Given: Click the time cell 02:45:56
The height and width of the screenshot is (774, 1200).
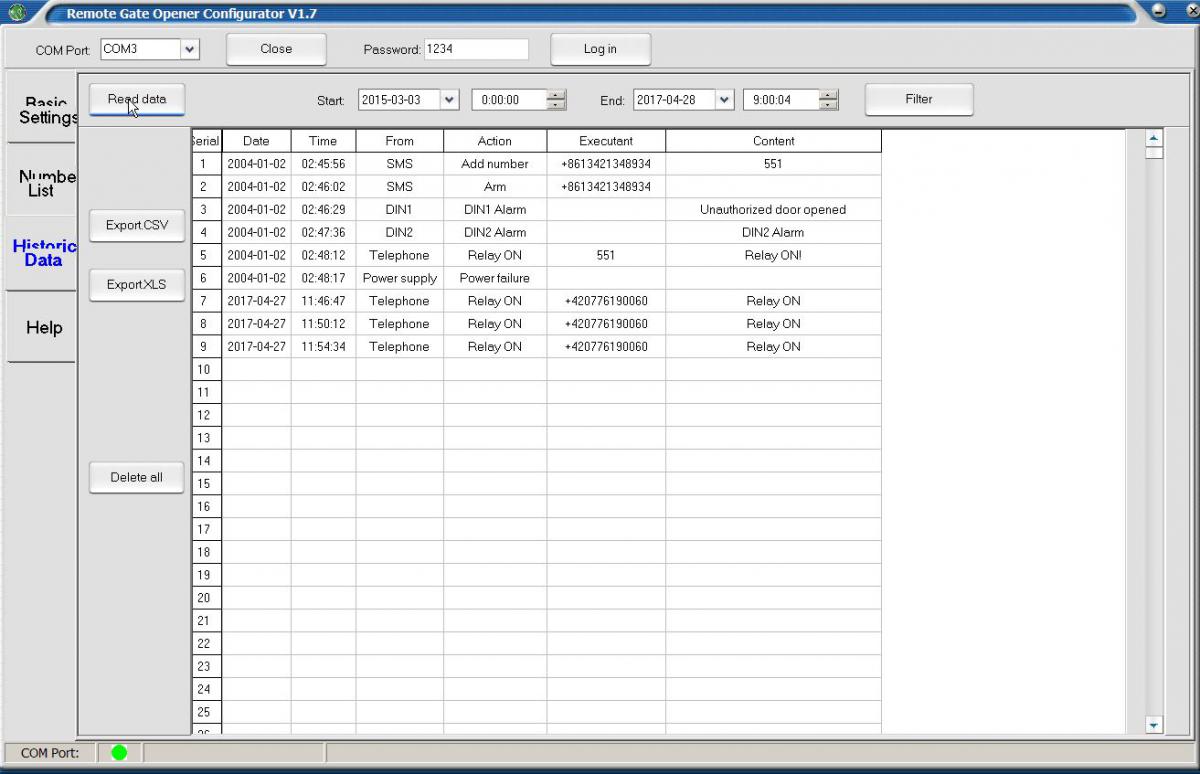Looking at the screenshot, I should (x=323, y=164).
